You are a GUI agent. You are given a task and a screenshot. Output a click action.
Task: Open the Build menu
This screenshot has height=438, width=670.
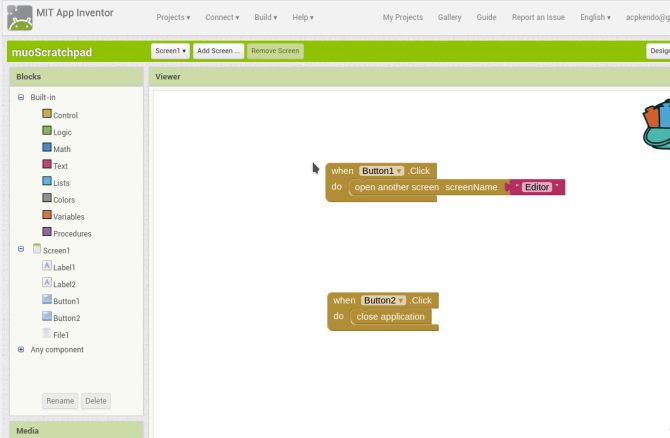[x=266, y=18]
